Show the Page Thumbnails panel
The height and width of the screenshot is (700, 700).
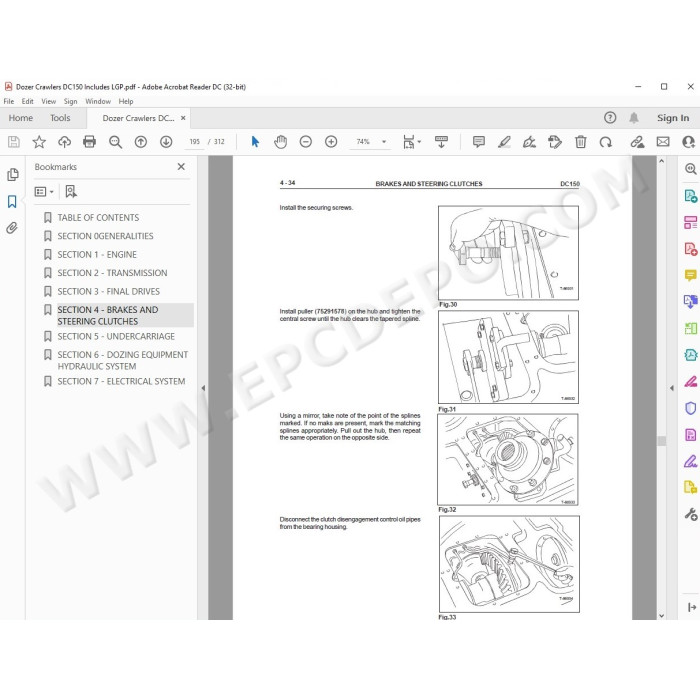(12, 175)
